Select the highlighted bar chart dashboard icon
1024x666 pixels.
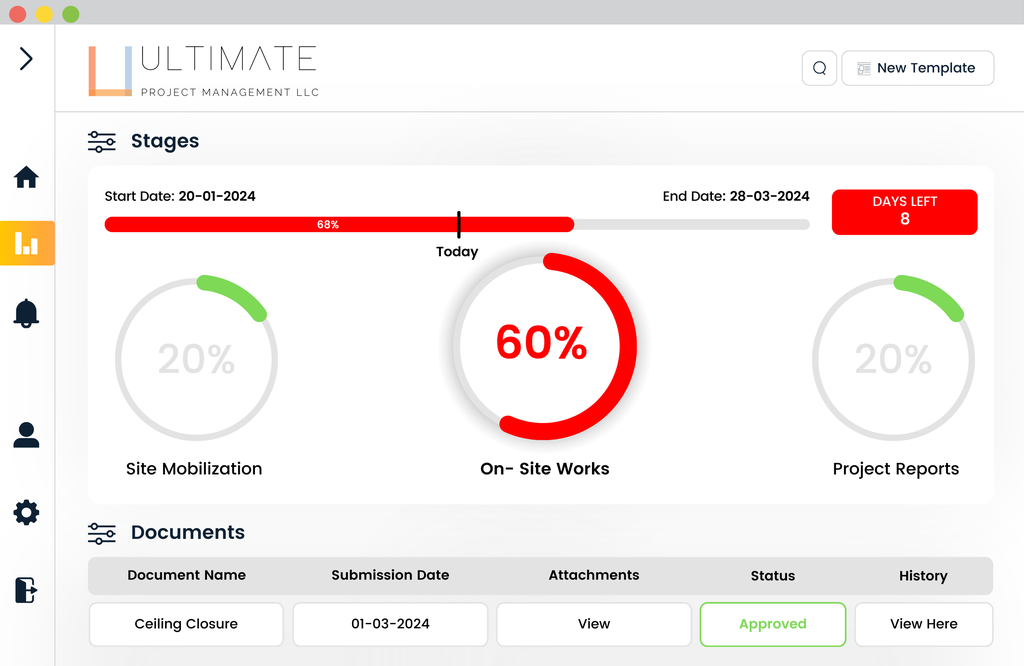coord(27,243)
